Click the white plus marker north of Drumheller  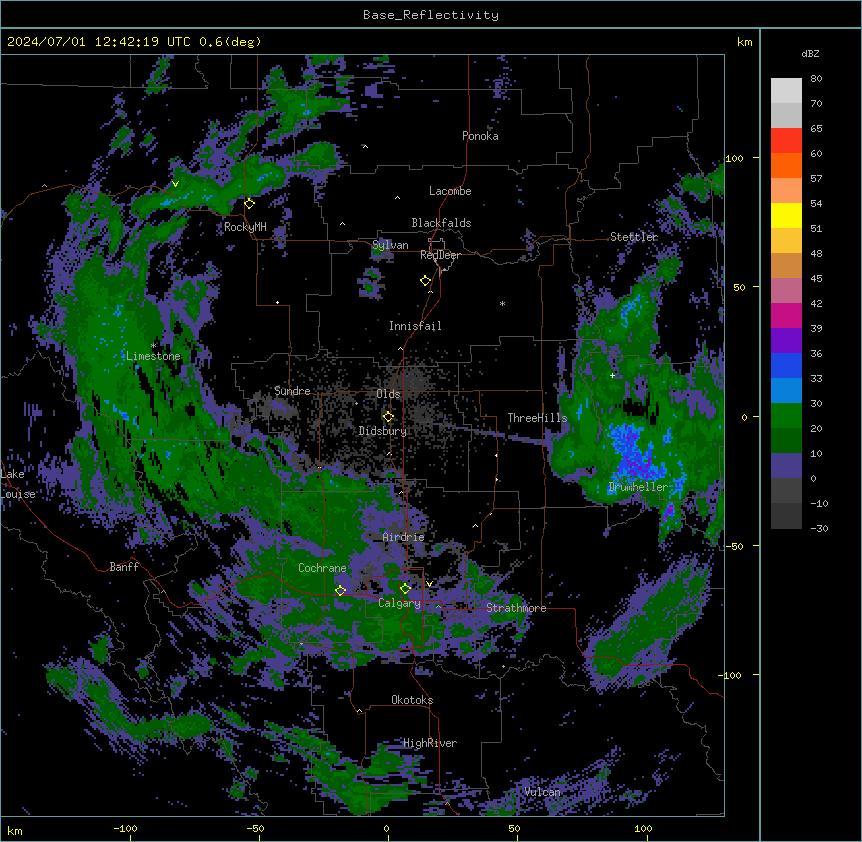tap(612, 375)
